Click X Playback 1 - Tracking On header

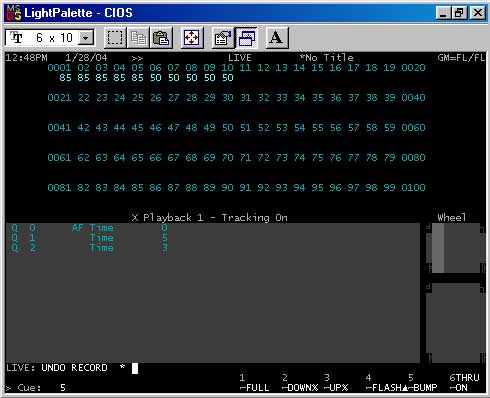210,218
